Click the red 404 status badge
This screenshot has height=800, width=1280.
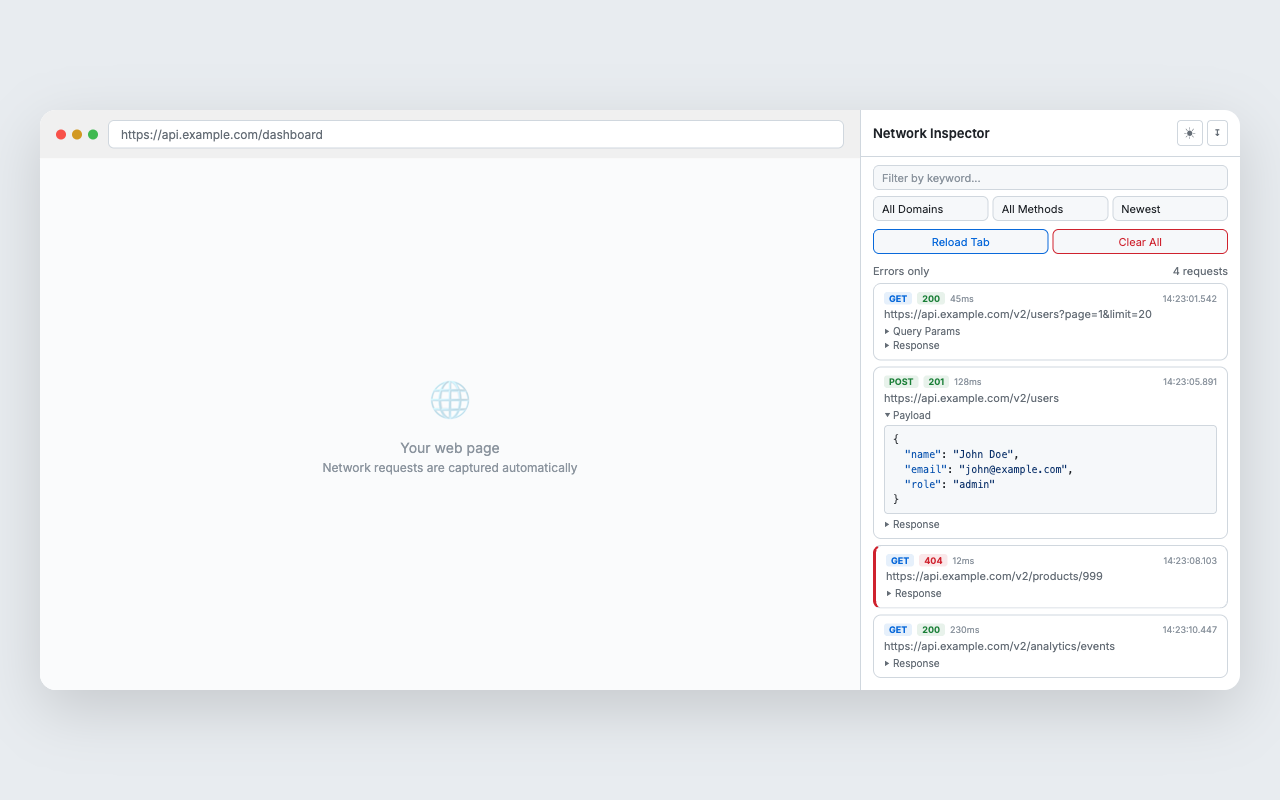933,561
